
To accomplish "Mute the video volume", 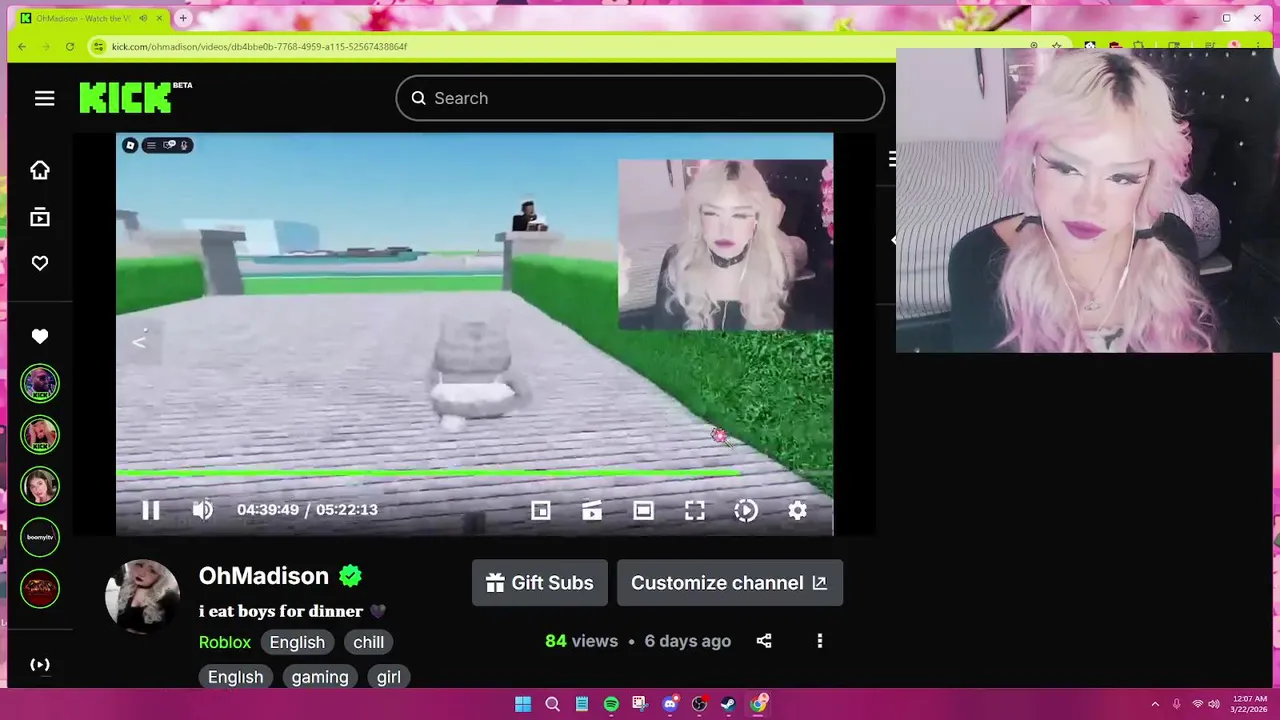I will pyautogui.click(x=203, y=510).
